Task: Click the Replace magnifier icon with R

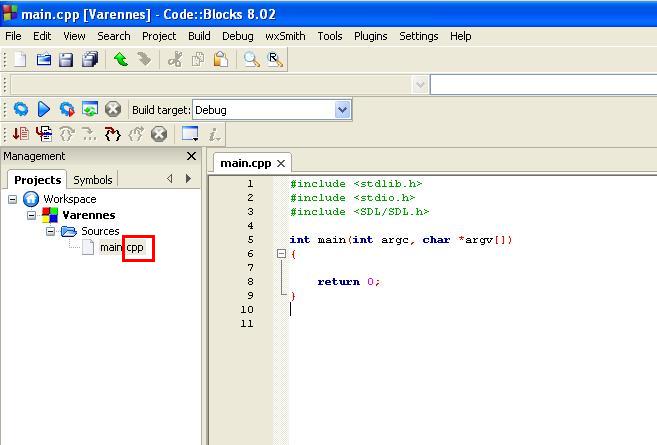Action: click(x=275, y=60)
